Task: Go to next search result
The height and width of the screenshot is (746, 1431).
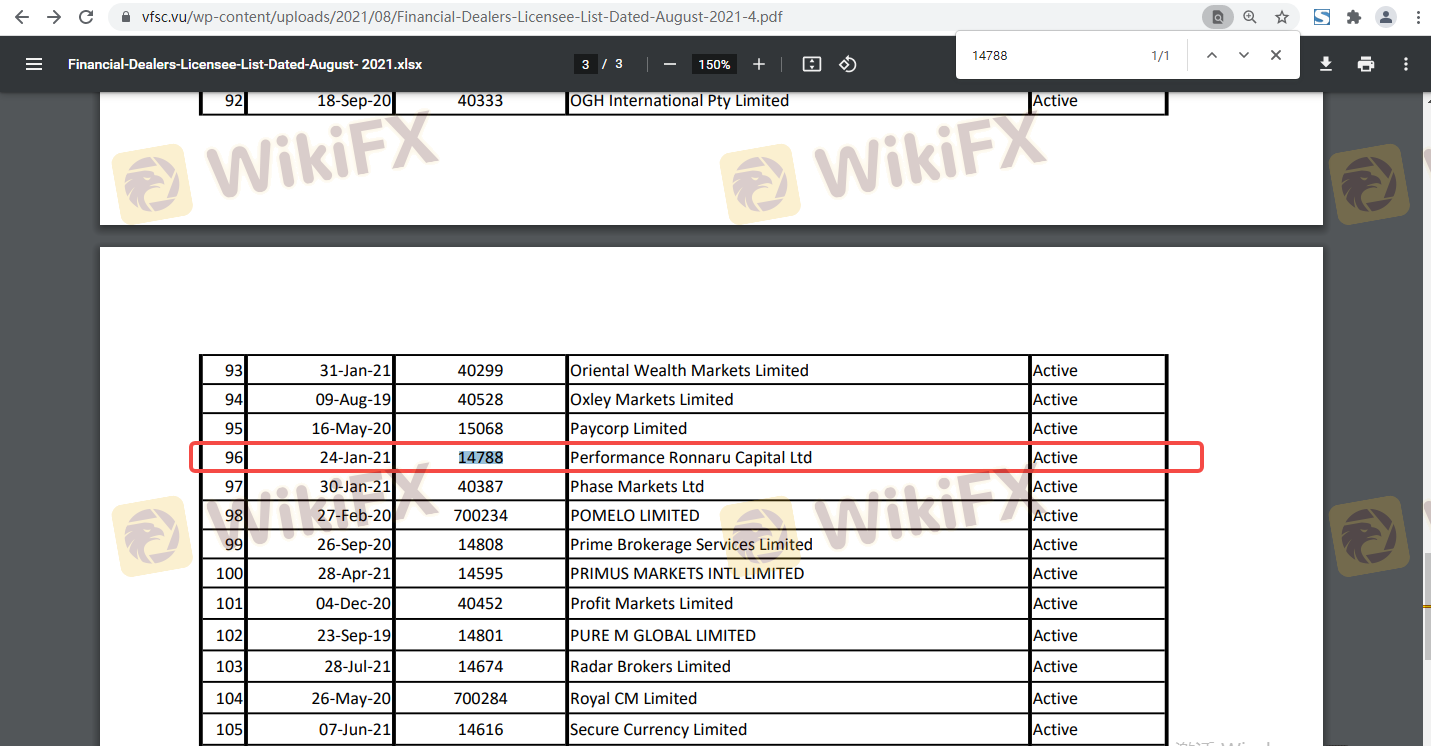Action: tap(1244, 56)
